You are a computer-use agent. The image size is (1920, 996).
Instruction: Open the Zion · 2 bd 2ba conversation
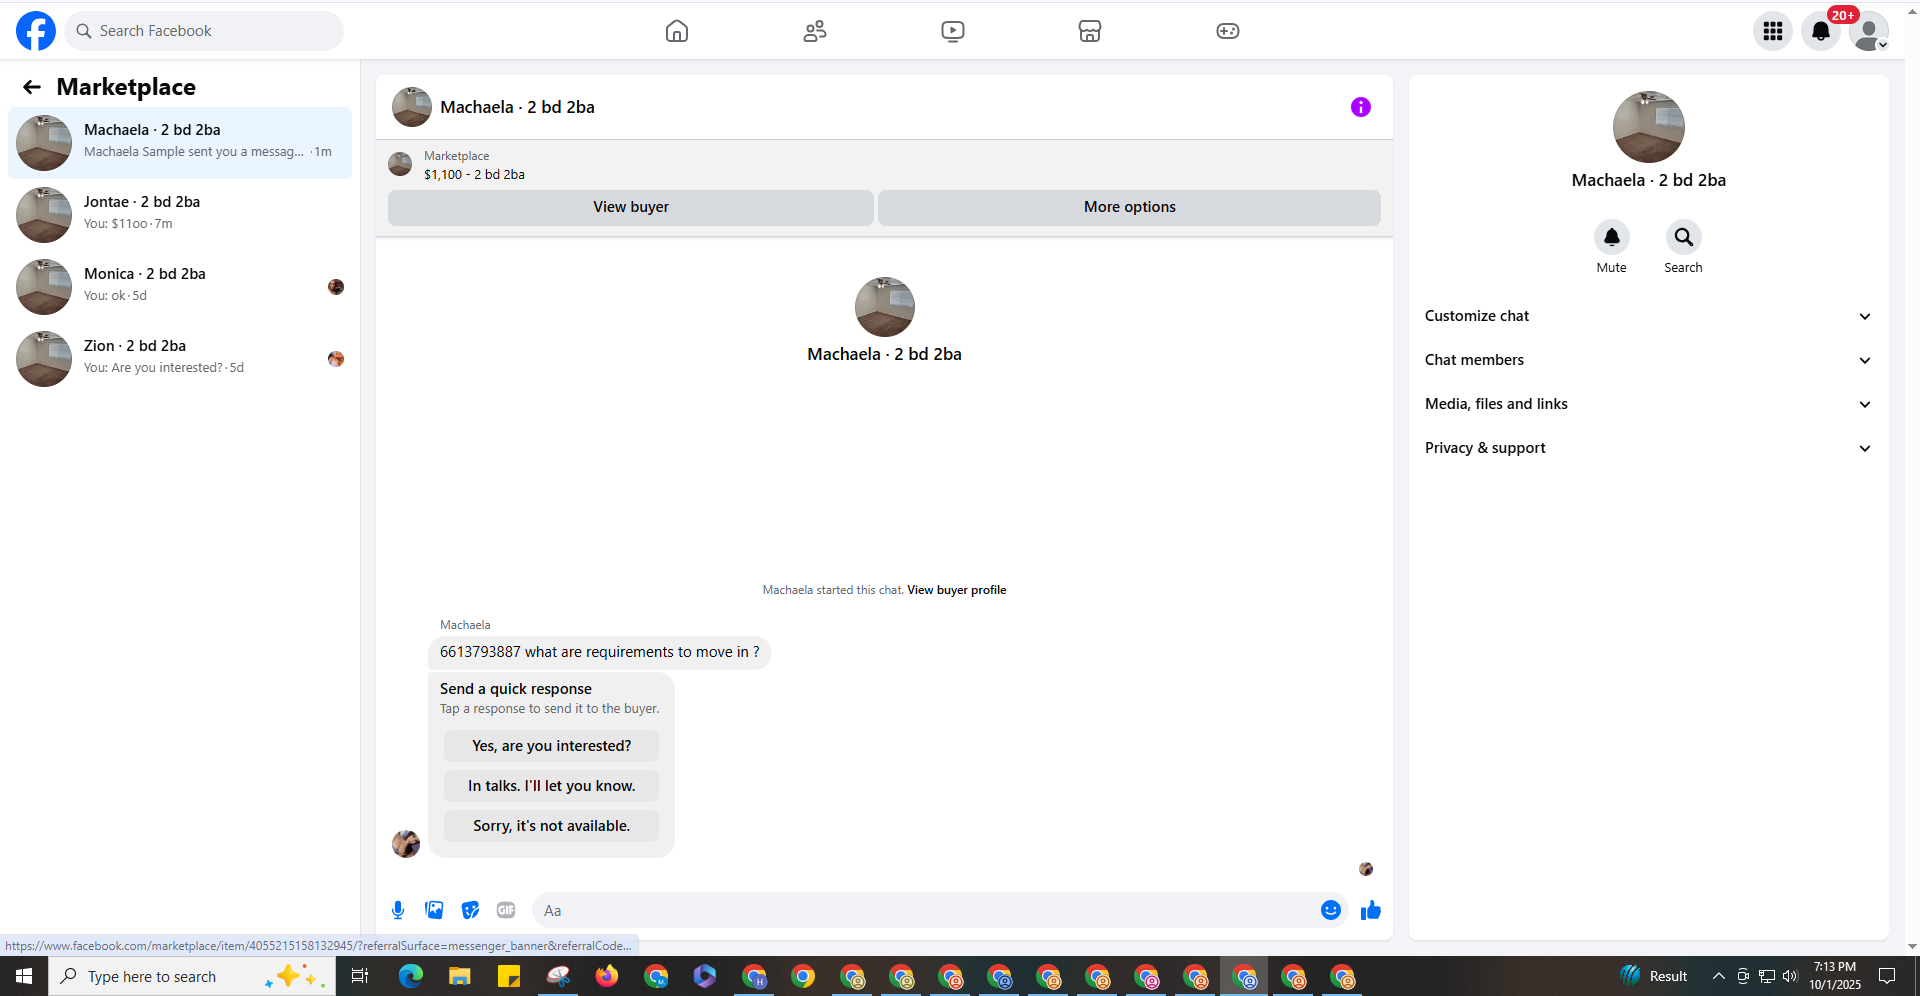180,359
